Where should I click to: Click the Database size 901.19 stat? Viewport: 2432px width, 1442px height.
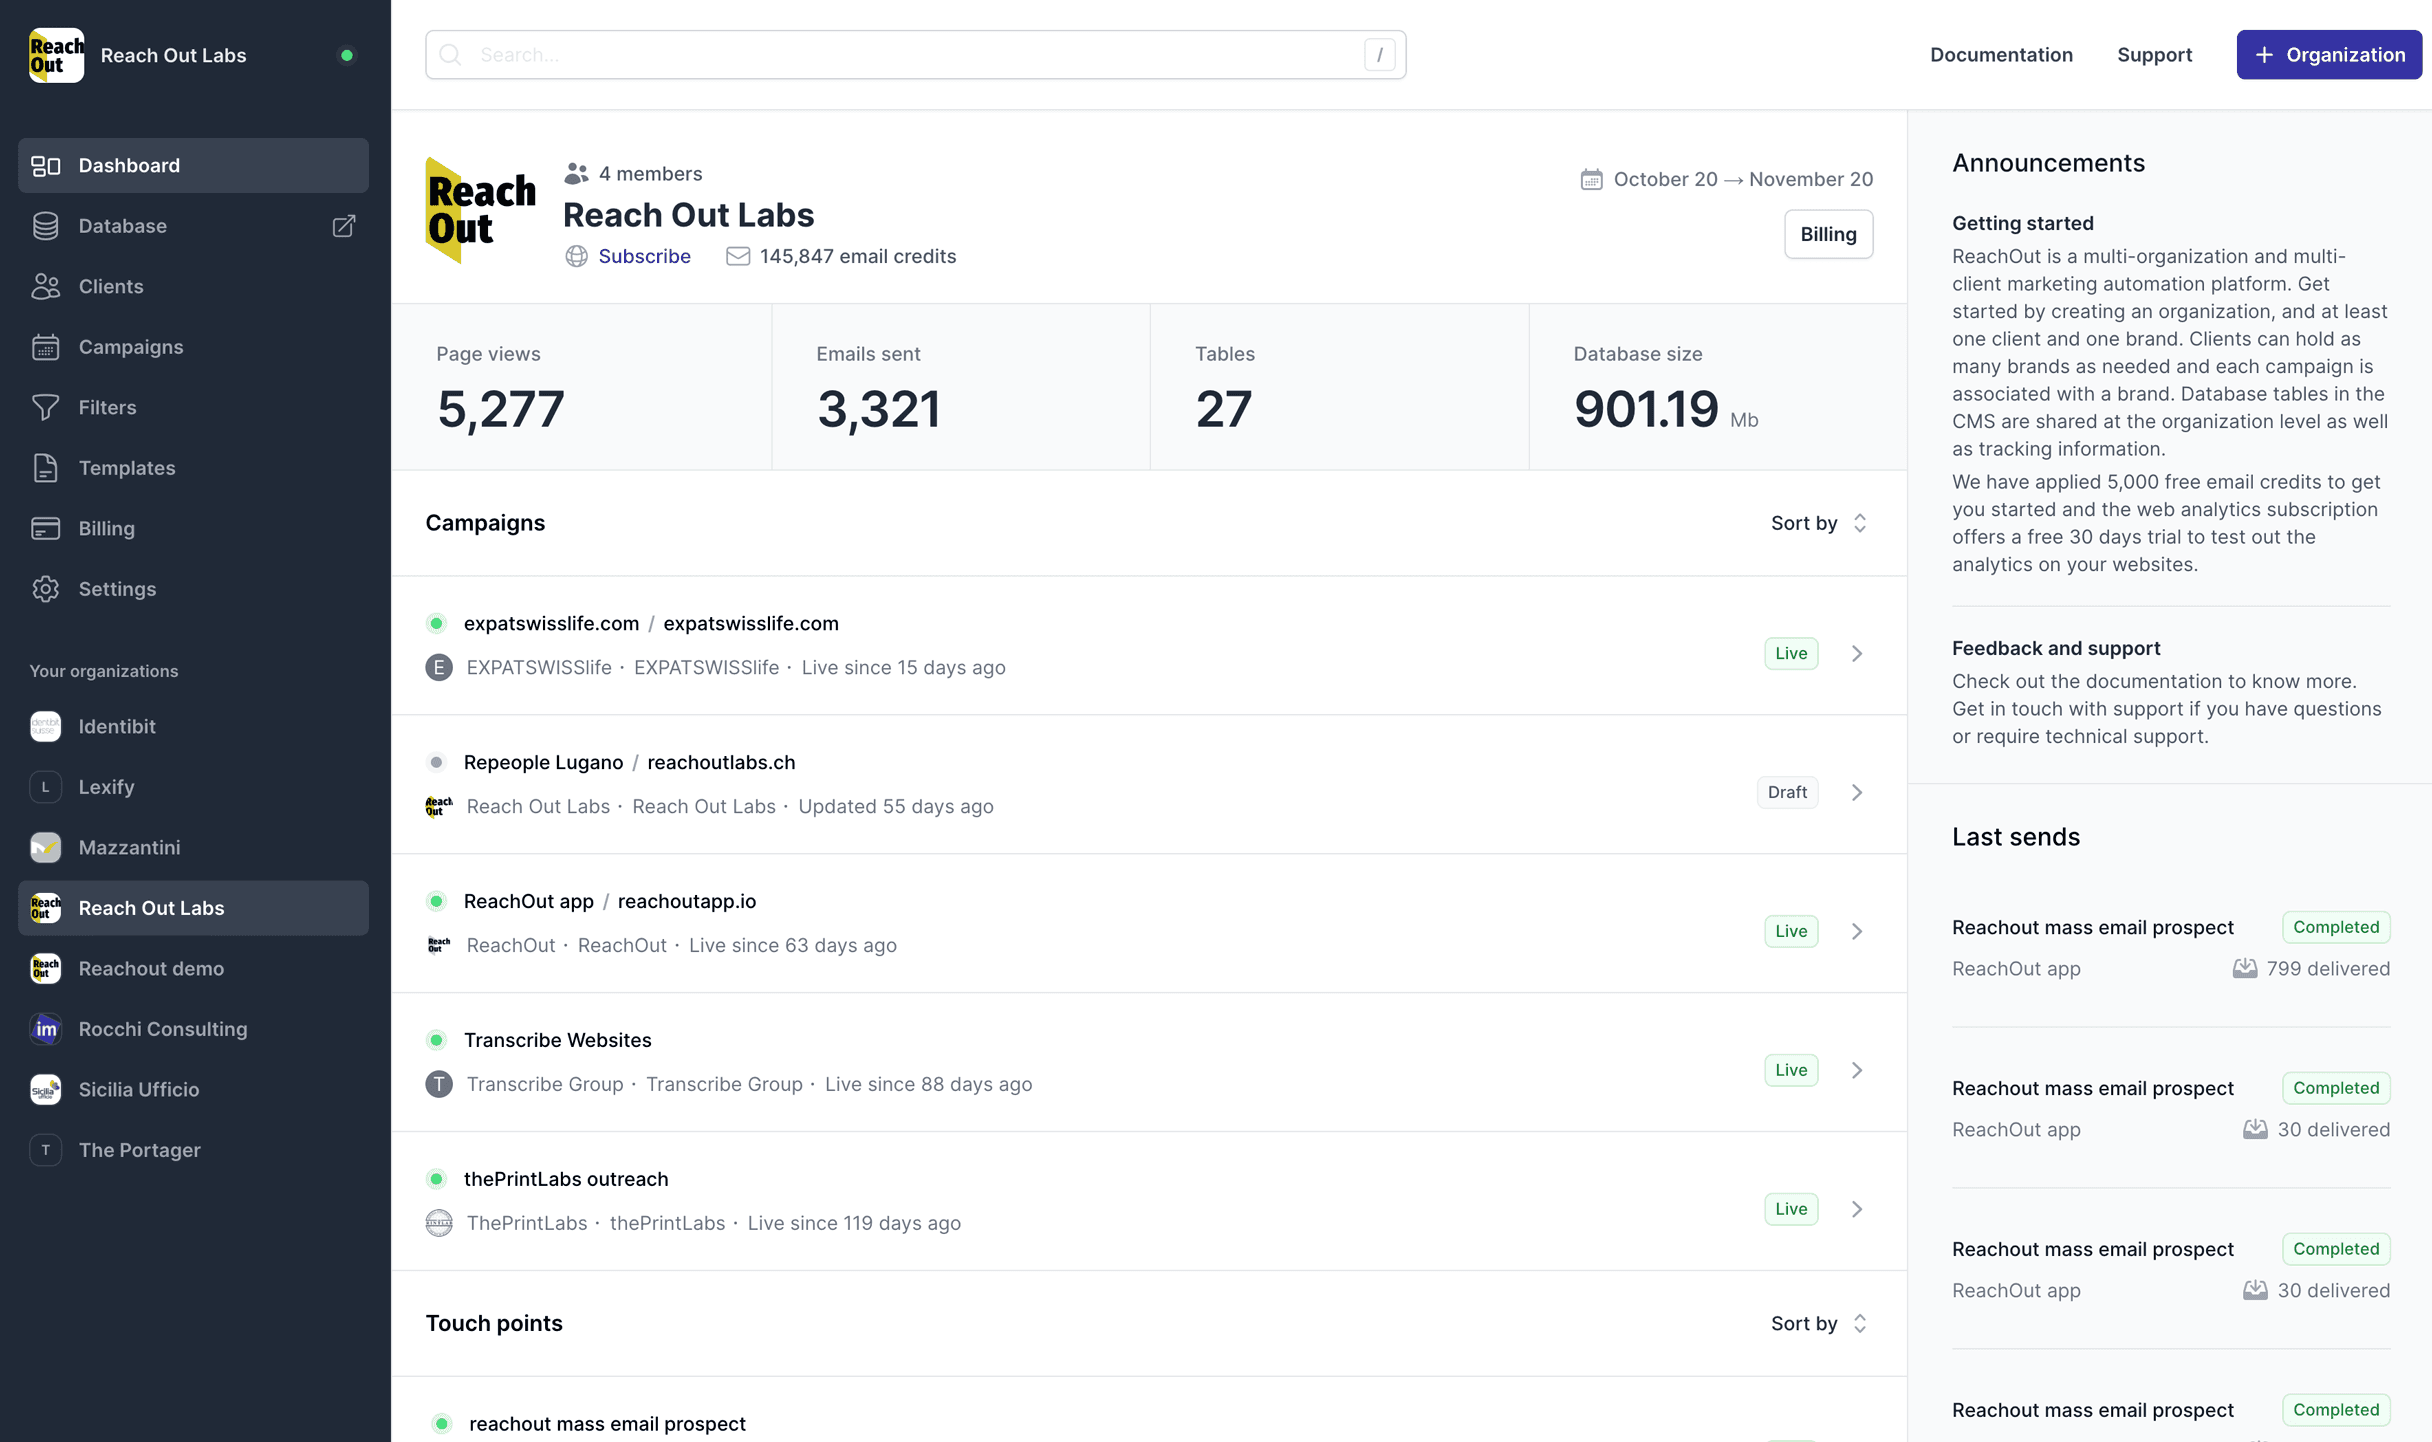(x=1718, y=388)
